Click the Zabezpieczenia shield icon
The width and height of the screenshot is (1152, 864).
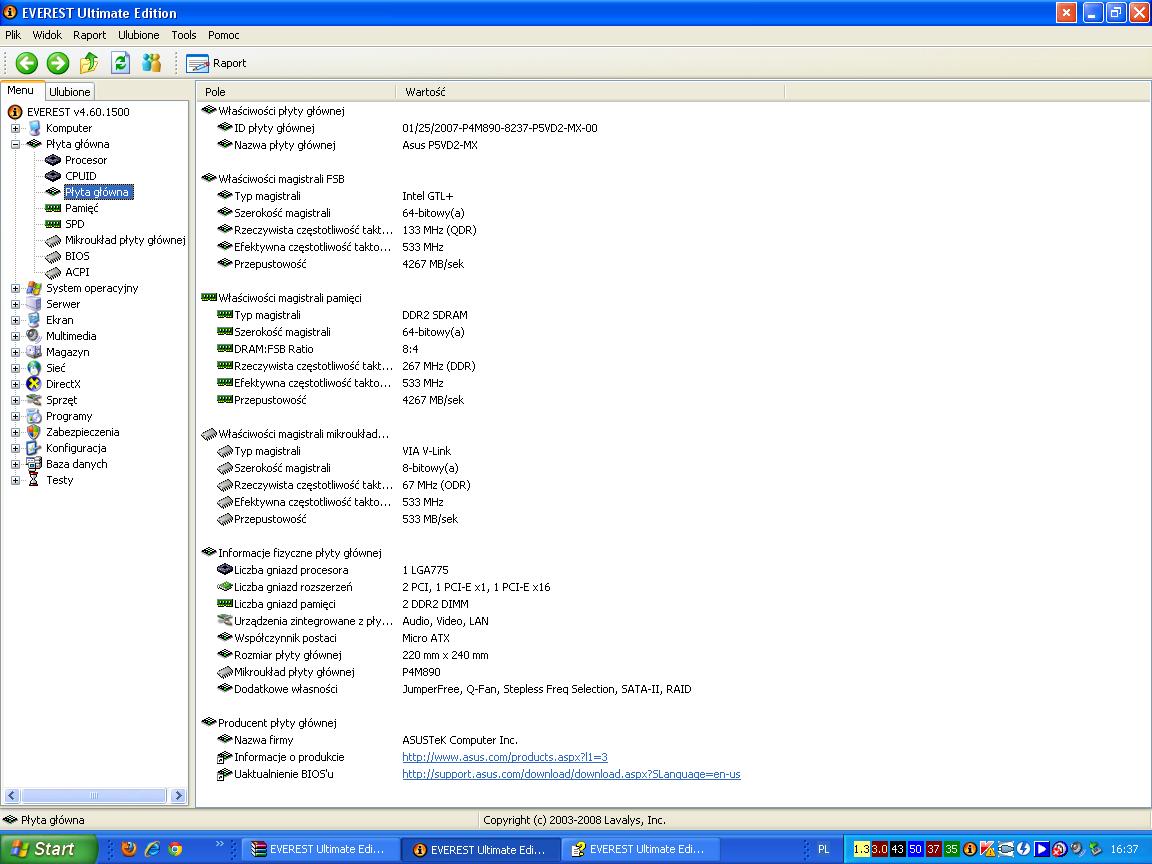click(x=34, y=432)
